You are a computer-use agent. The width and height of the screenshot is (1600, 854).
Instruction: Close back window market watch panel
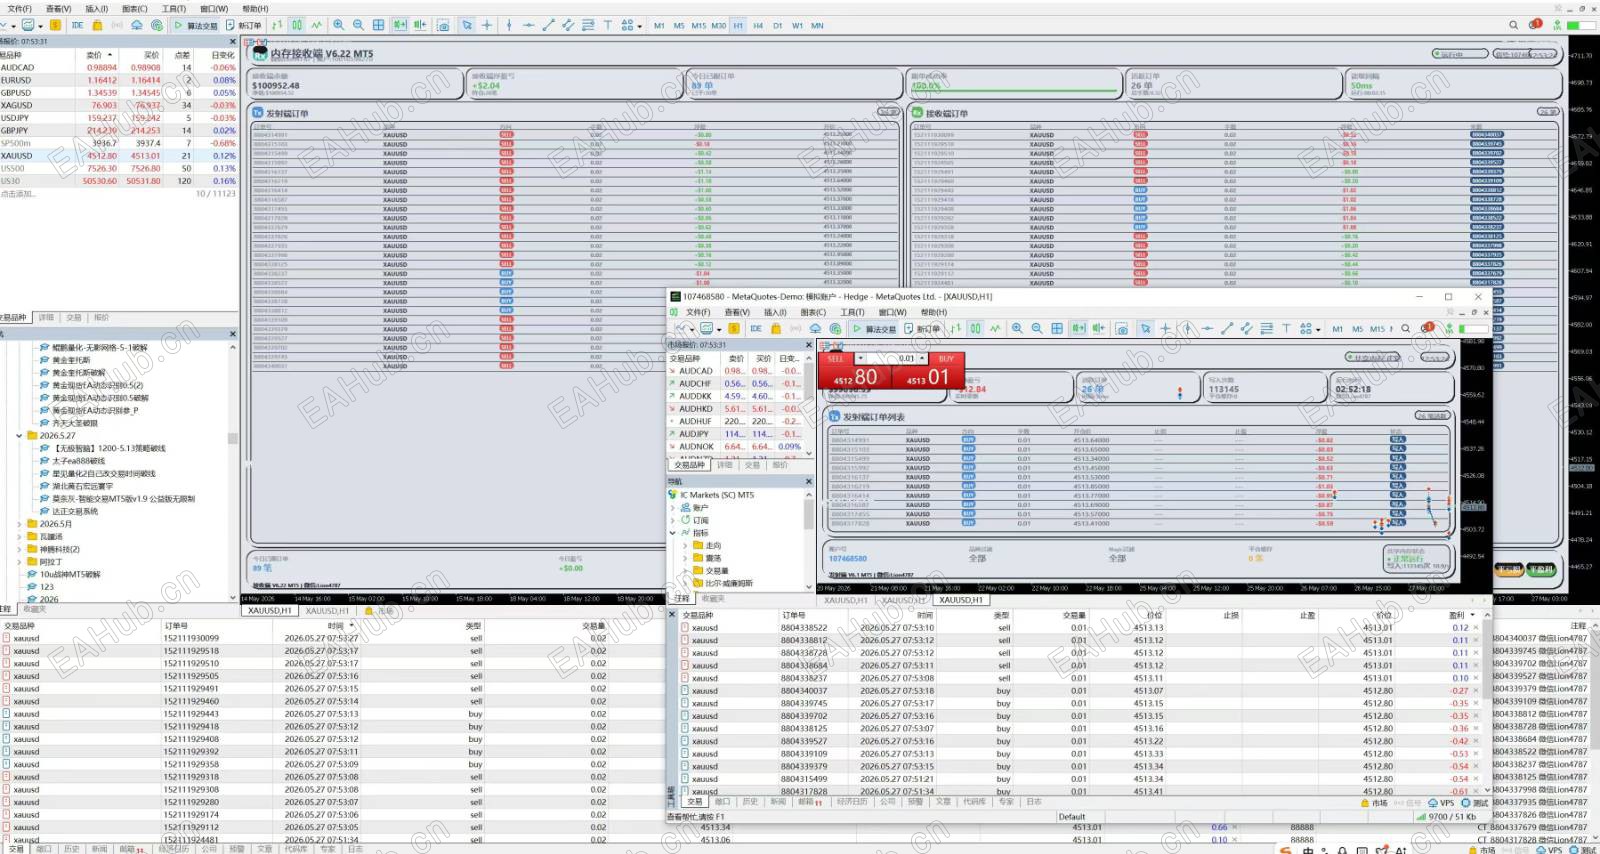pyautogui.click(x=232, y=42)
